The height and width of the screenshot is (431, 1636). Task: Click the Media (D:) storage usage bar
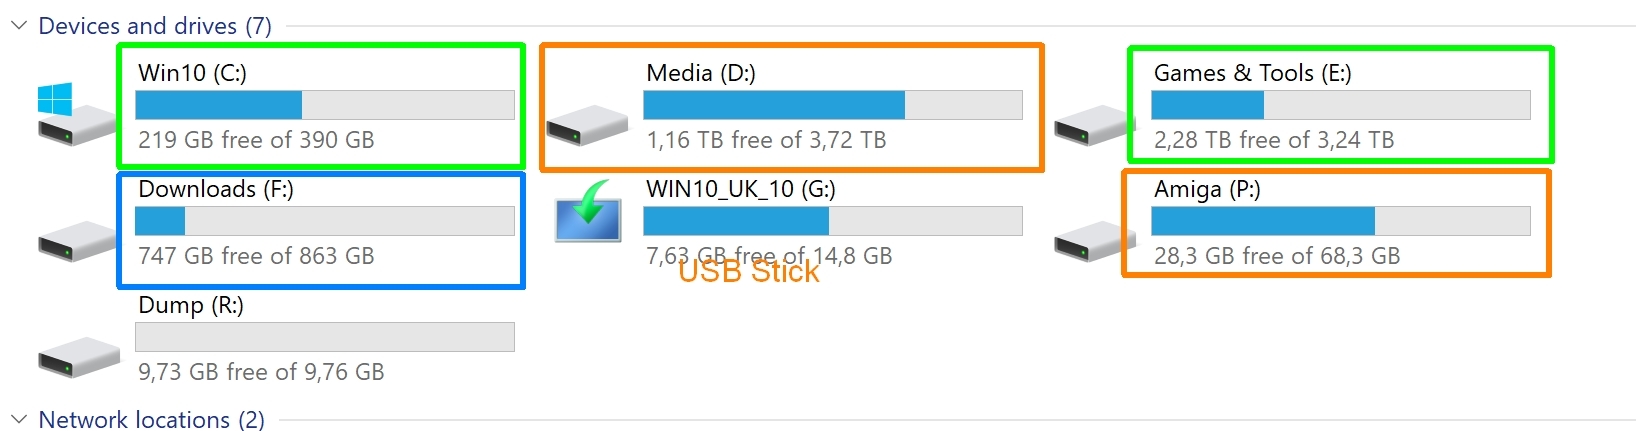pyautogui.click(x=832, y=105)
